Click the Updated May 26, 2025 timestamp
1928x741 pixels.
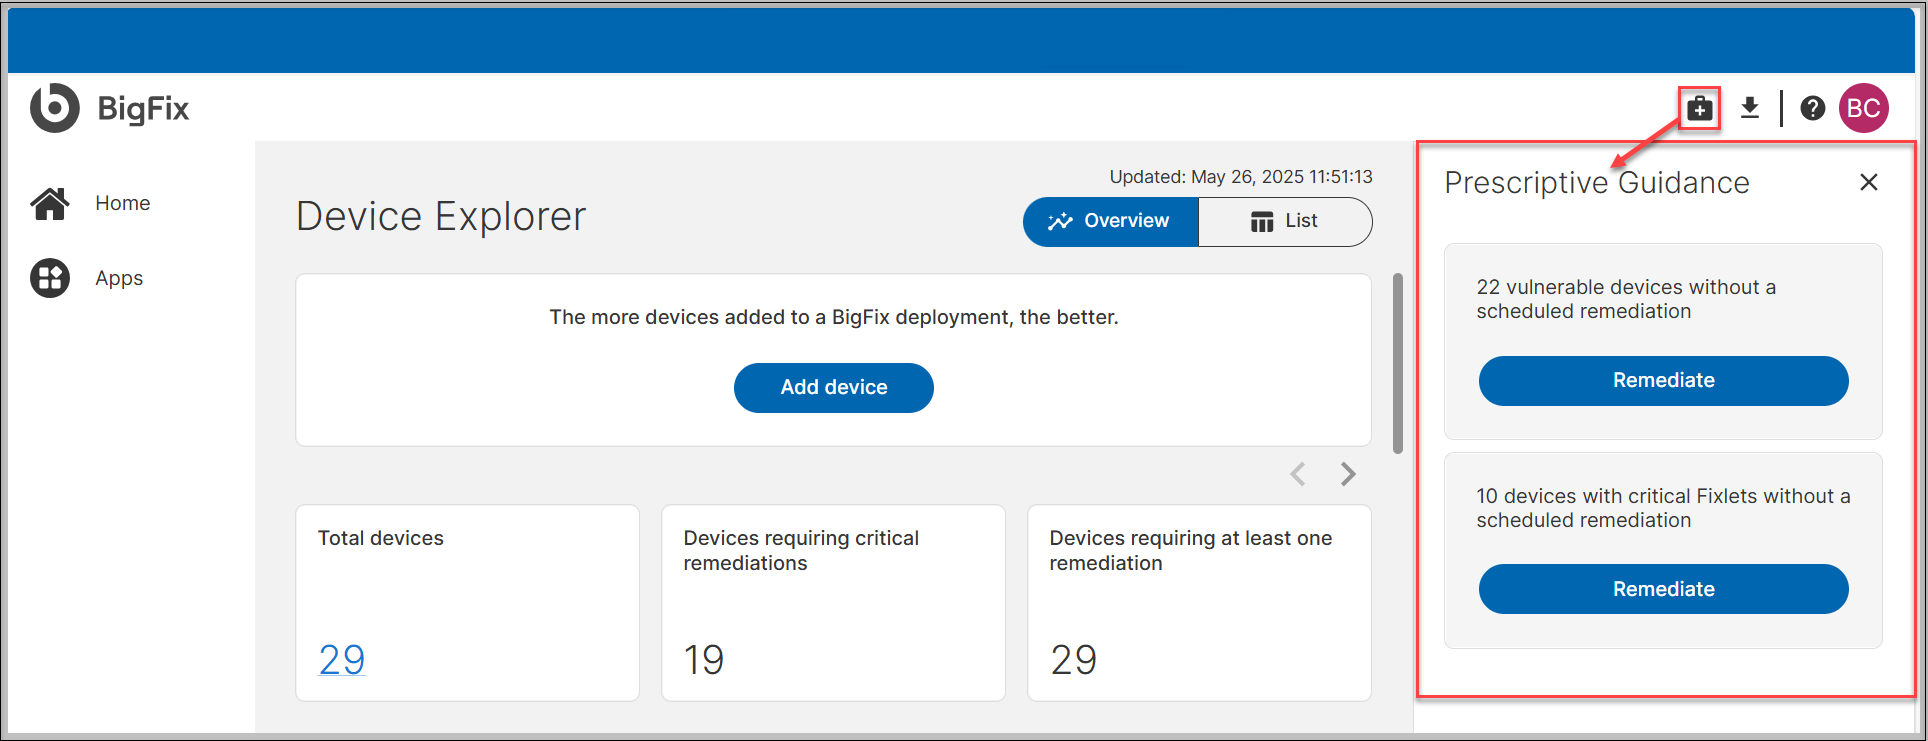[x=1241, y=177]
